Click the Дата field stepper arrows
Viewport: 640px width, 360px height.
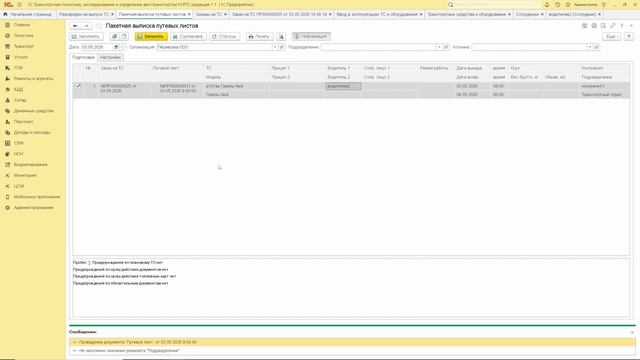pos(123,47)
